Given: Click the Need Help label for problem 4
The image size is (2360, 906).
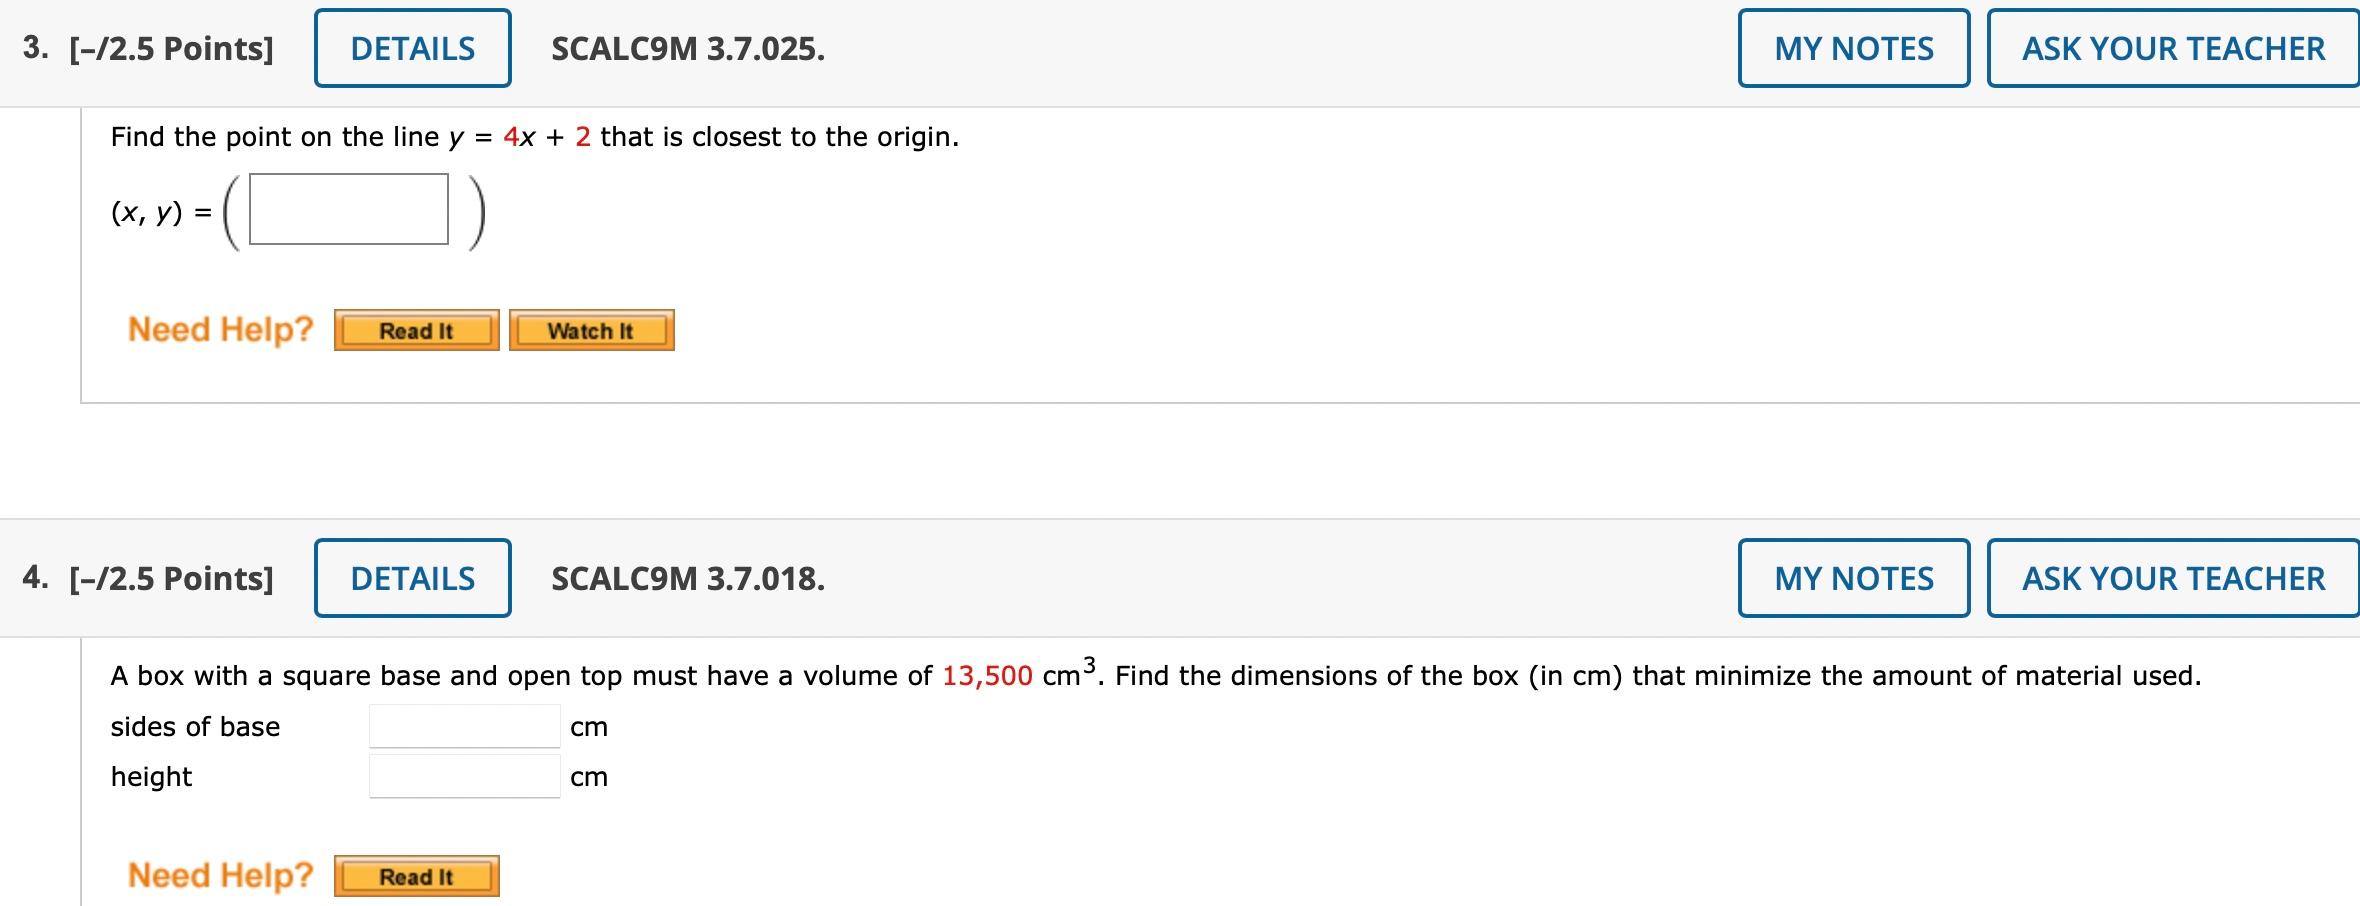Looking at the screenshot, I should click(221, 875).
